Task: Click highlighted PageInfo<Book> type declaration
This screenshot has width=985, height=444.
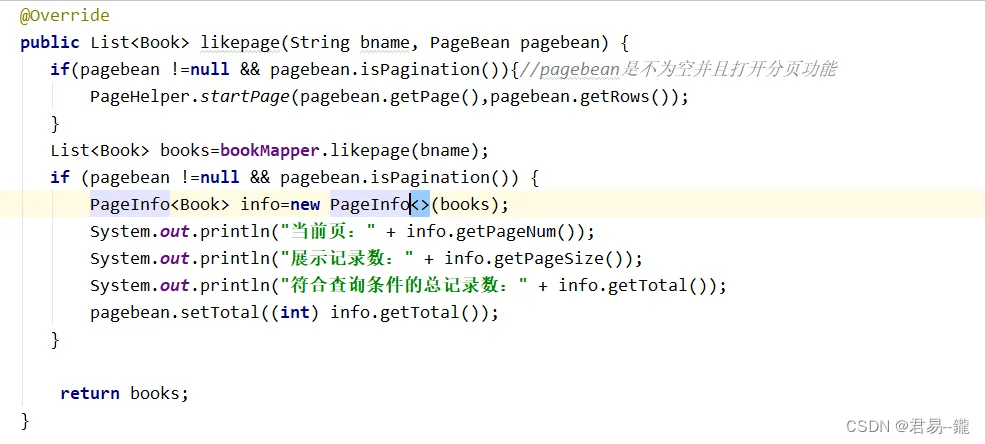Action: pyautogui.click(x=160, y=205)
